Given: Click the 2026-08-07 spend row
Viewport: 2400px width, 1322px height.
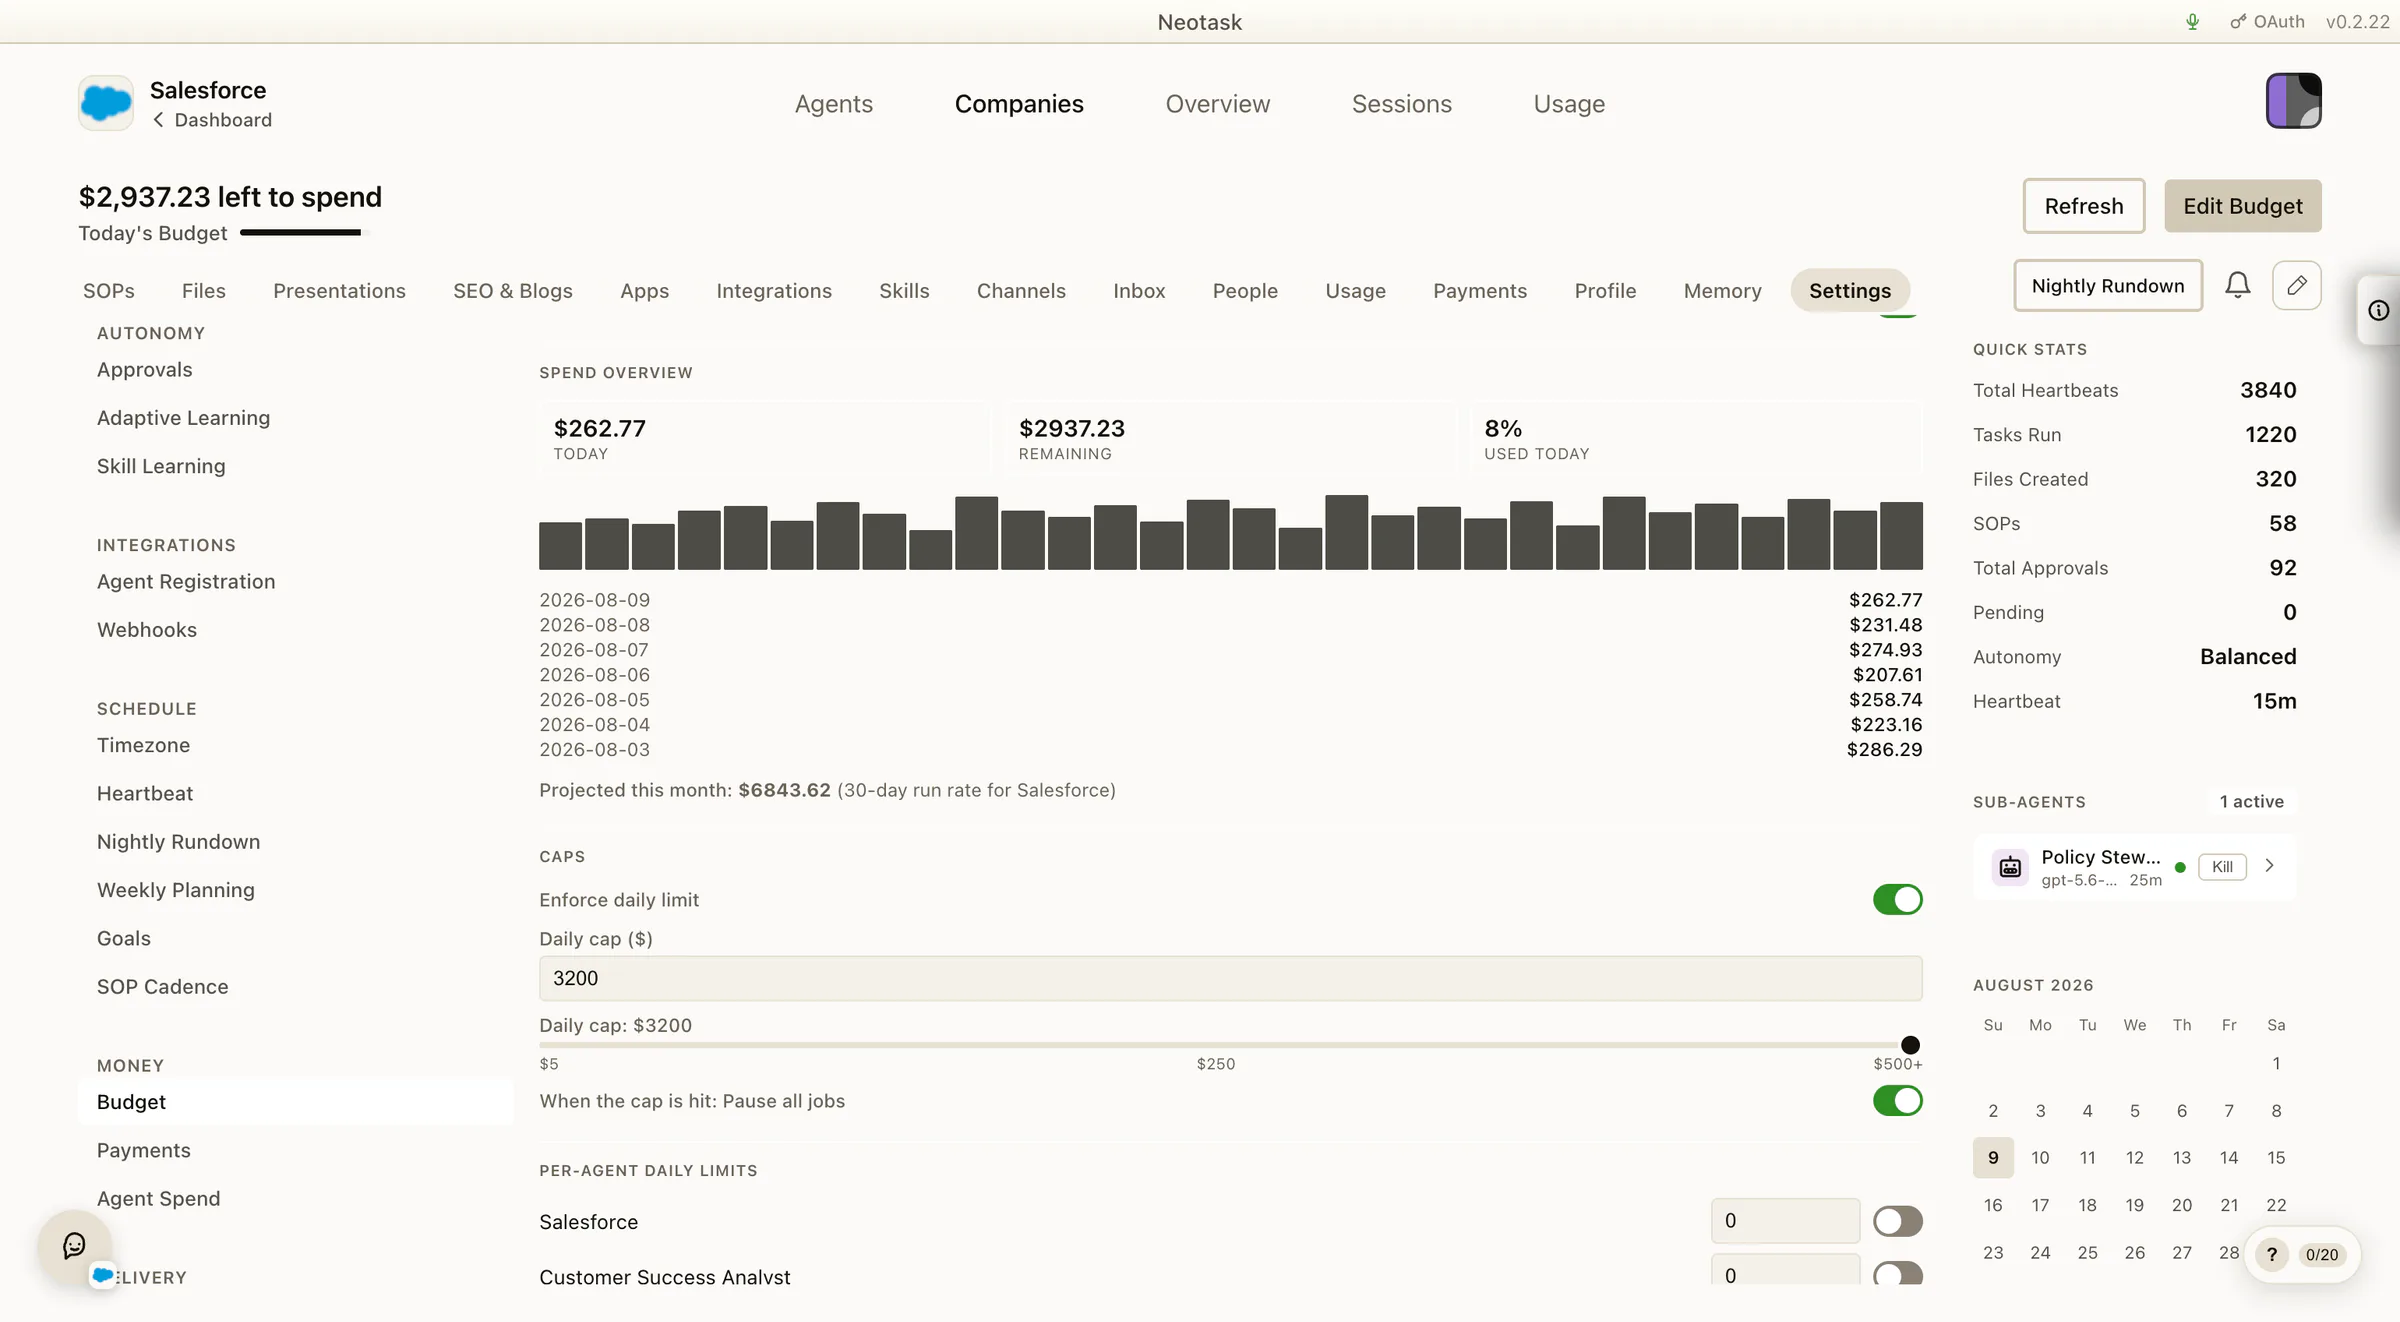Looking at the screenshot, I should pyautogui.click(x=1230, y=650).
